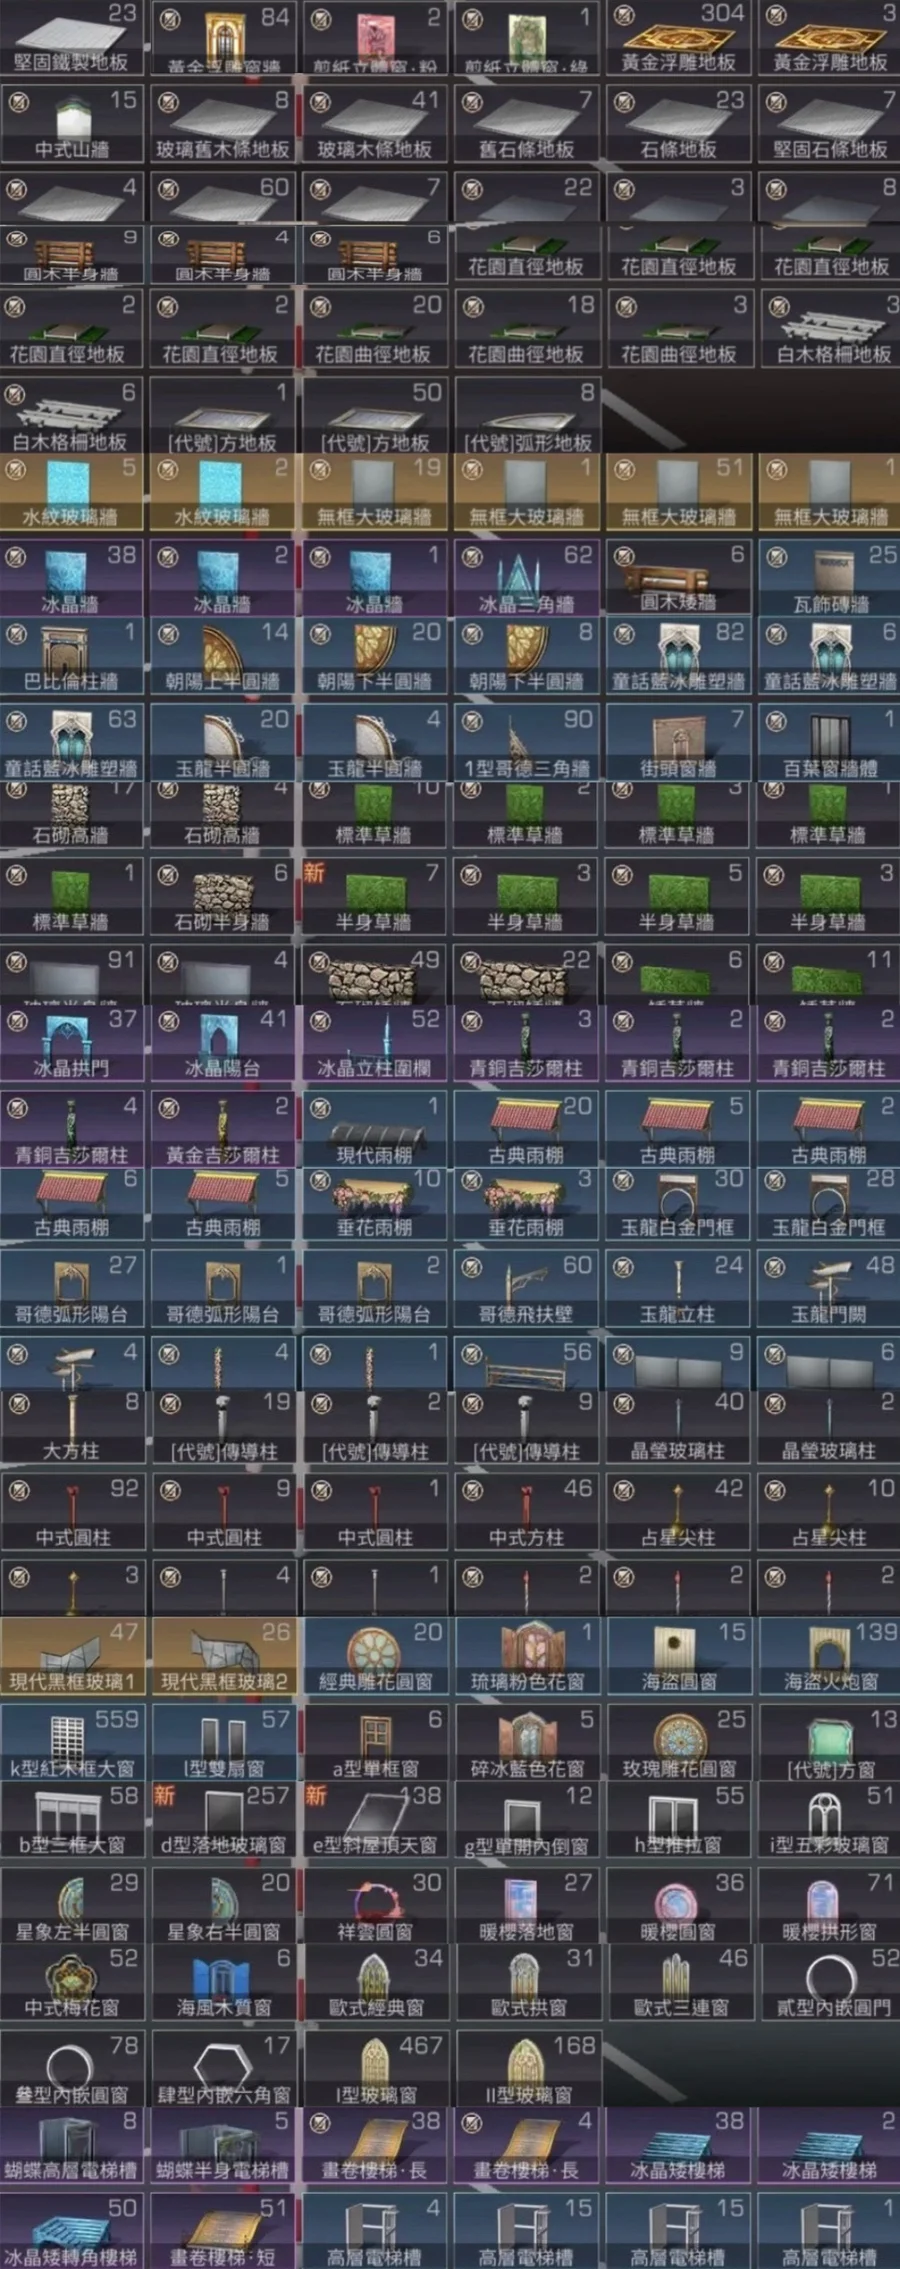The width and height of the screenshot is (900, 2269).
Task: Select the 冰晶拱門 arch item
Action: click(x=73, y=1043)
